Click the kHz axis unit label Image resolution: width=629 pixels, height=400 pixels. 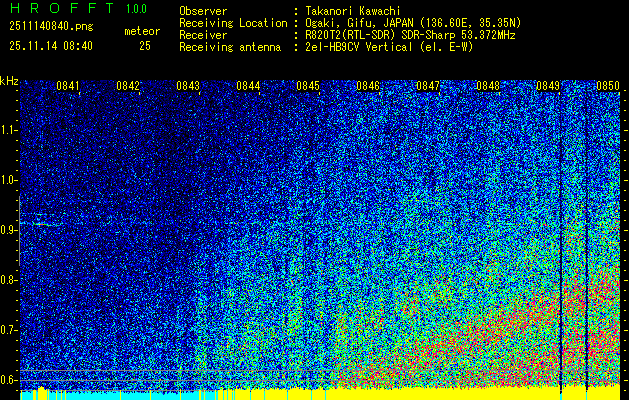(9, 81)
